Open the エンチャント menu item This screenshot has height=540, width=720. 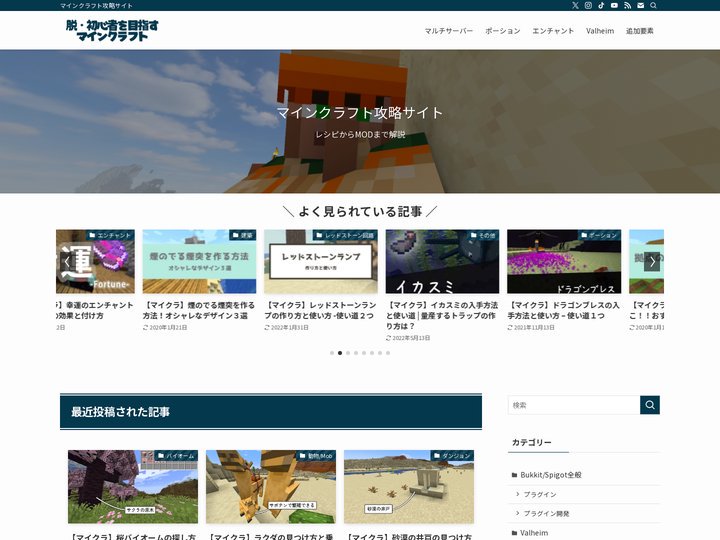pos(553,31)
